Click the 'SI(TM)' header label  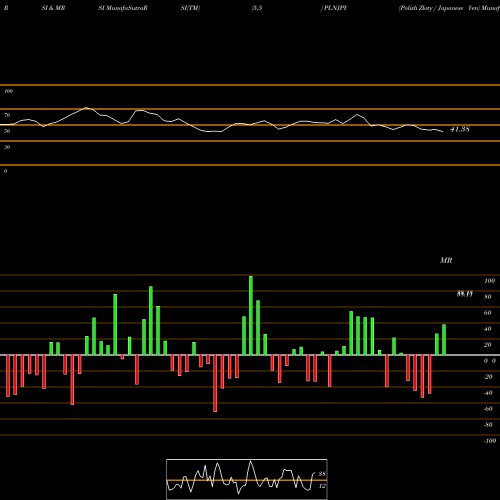click(x=190, y=8)
